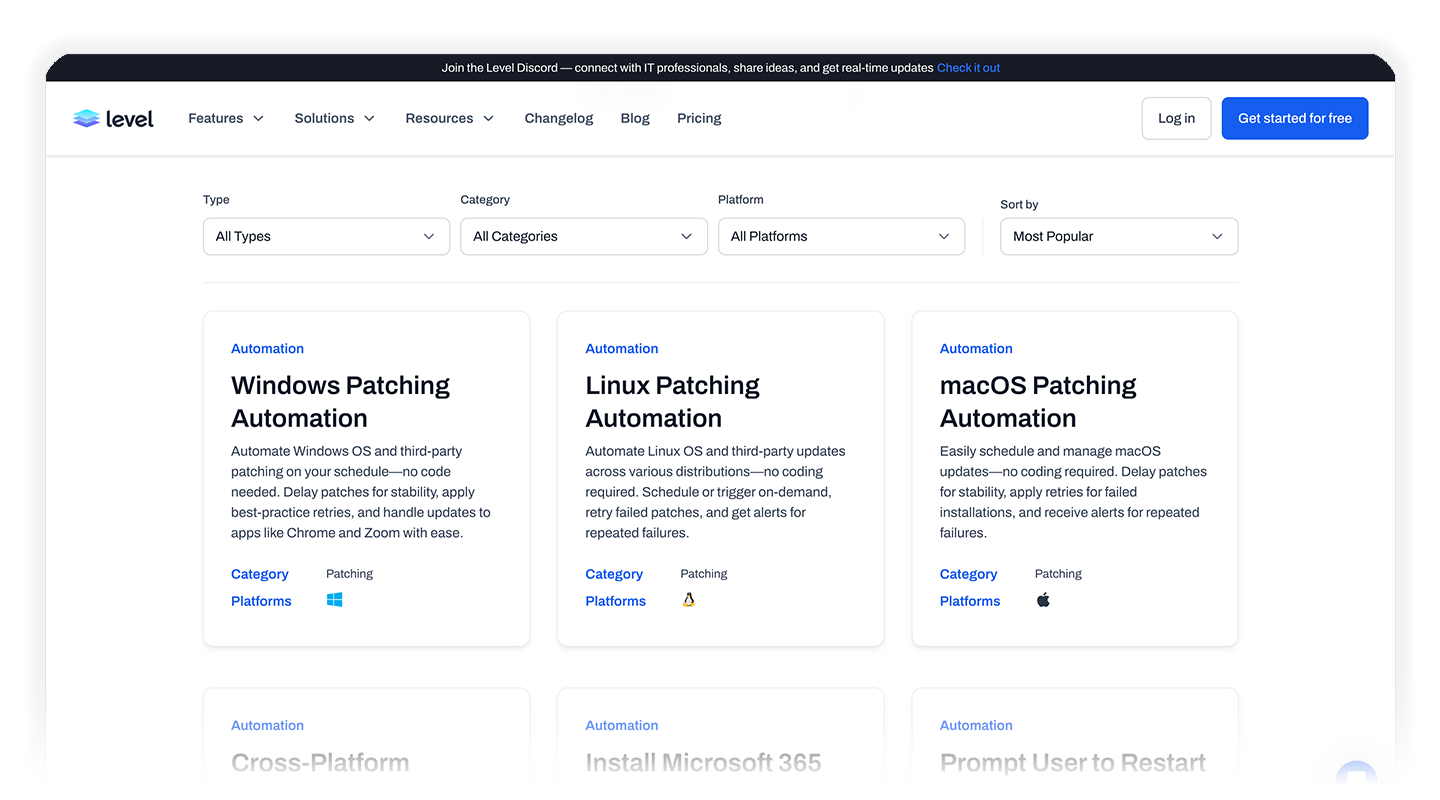Click the Windows platform icon in Windows Patching card
Image resolution: width=1440 pixels, height=800 pixels.
pyautogui.click(x=335, y=600)
